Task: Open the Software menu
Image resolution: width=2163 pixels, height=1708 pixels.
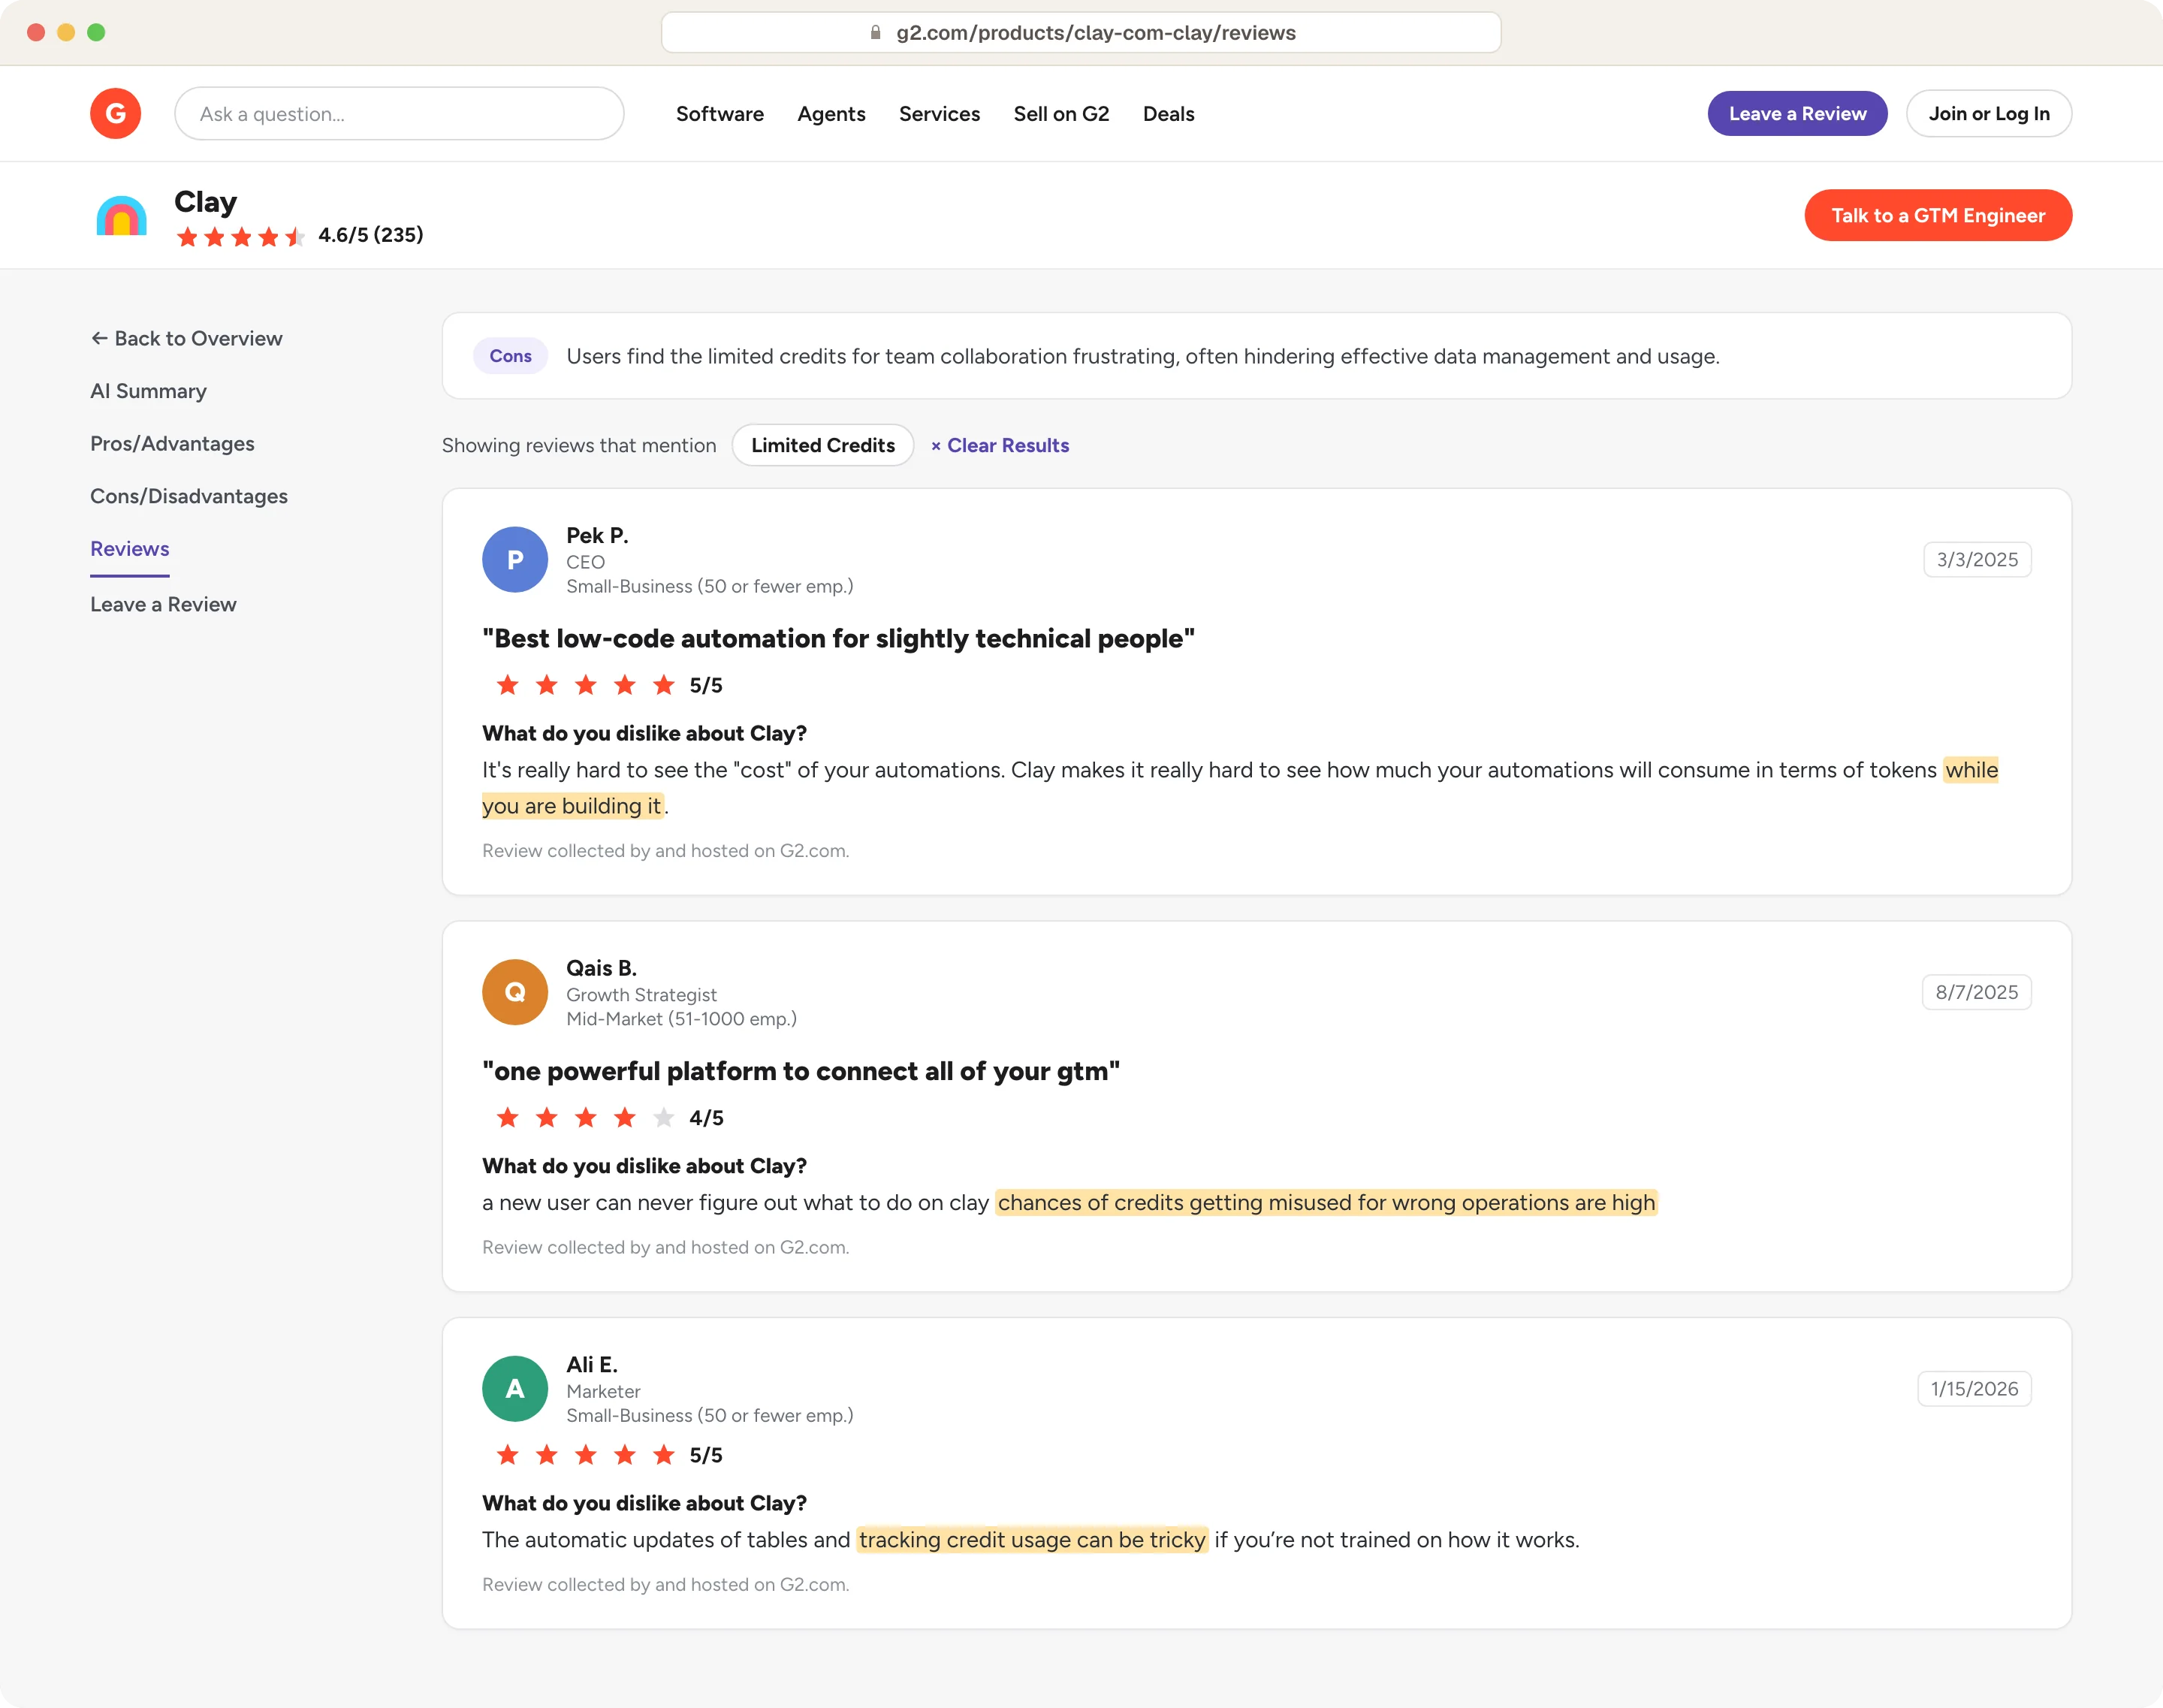Action: pyautogui.click(x=719, y=114)
